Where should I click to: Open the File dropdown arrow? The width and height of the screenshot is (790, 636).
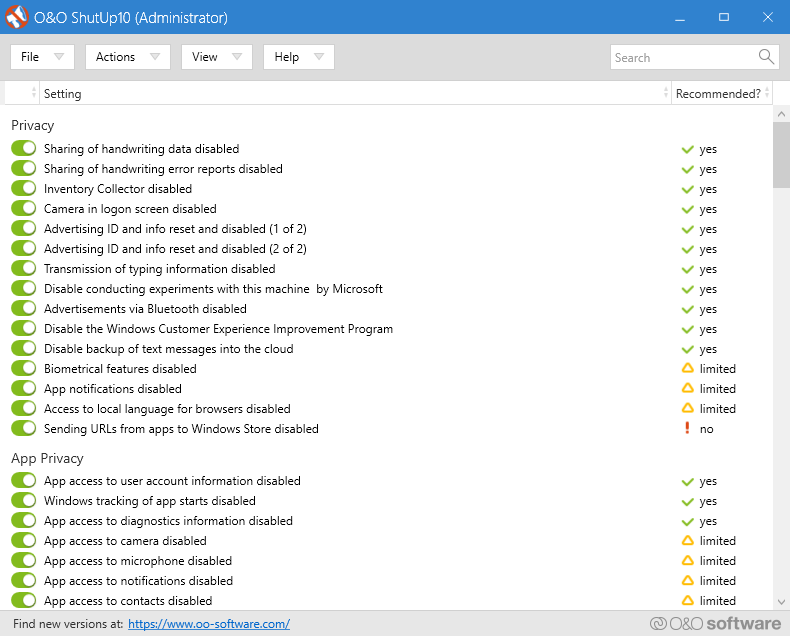59,57
